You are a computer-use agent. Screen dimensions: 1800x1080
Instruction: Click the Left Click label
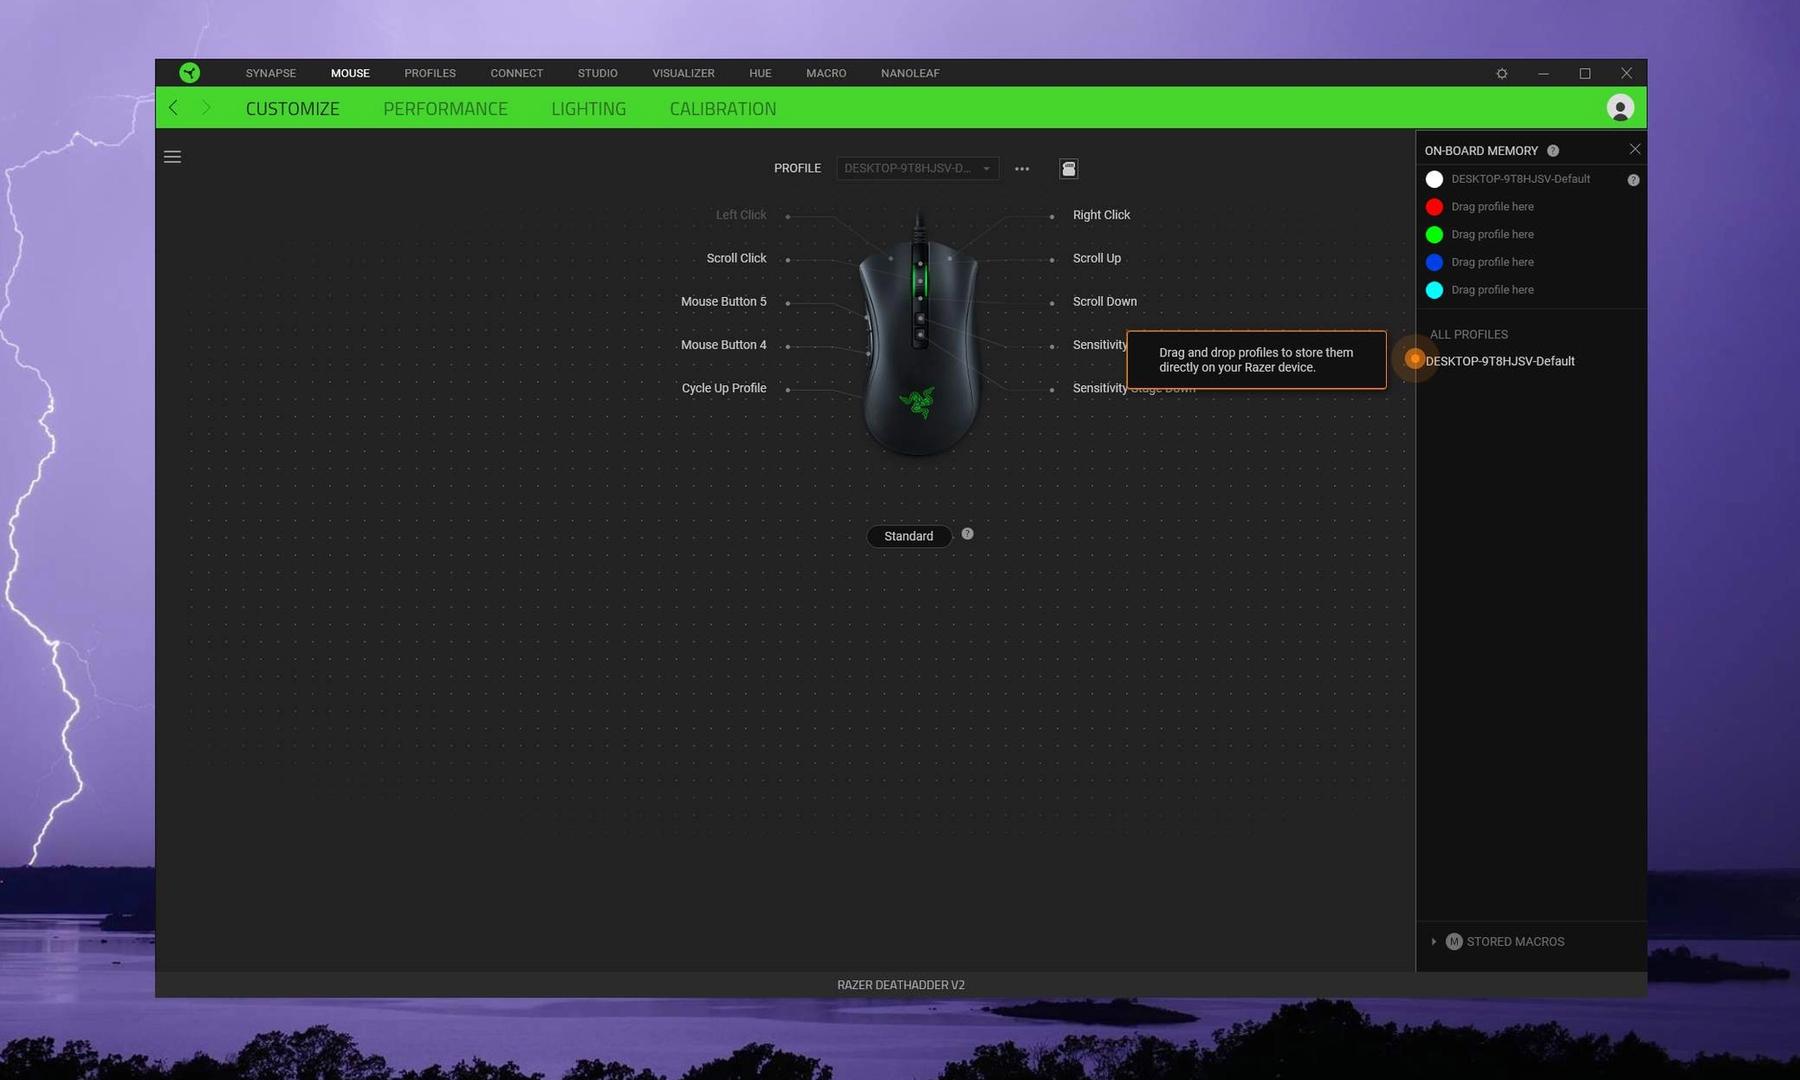point(741,215)
